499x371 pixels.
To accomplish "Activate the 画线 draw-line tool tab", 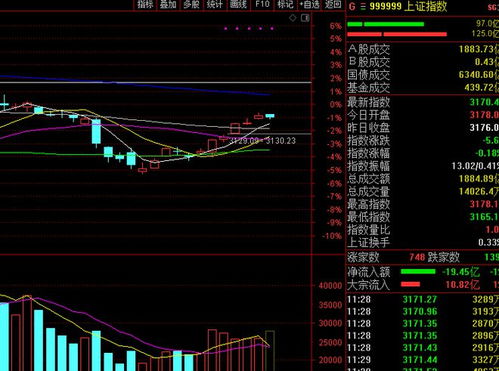I will pos(238,4).
